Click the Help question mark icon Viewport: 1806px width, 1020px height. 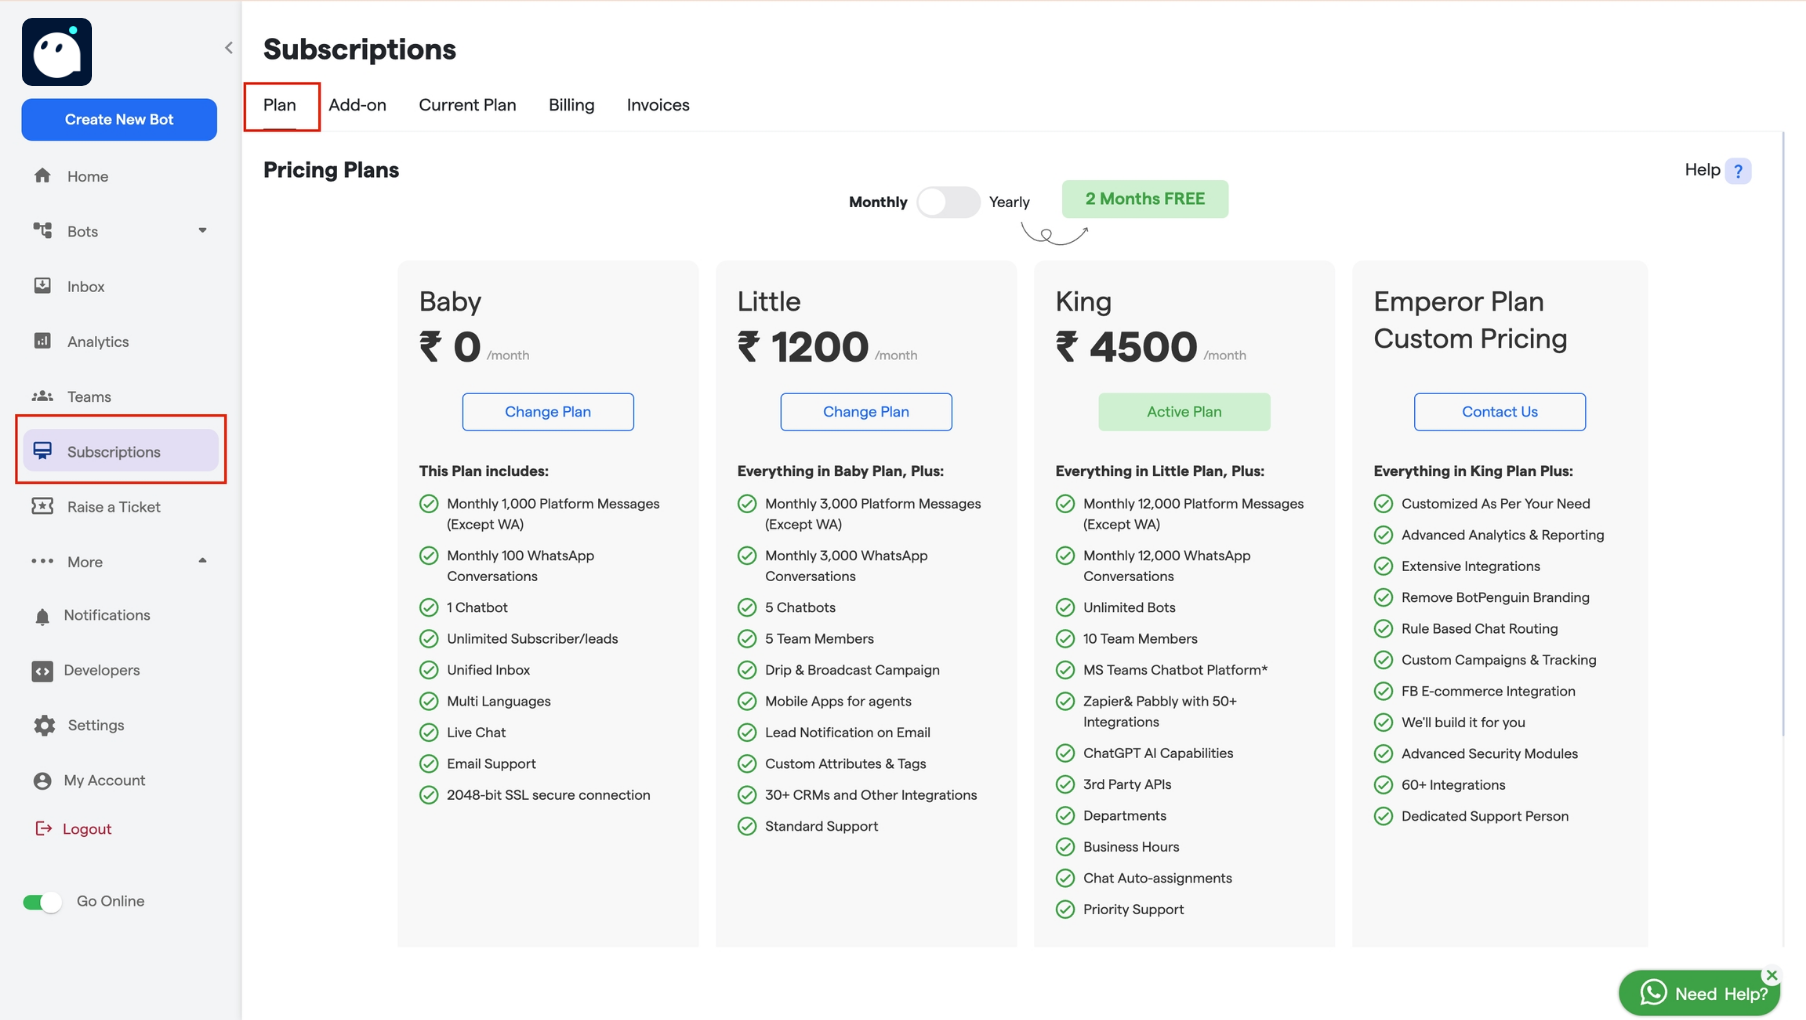1738,170
